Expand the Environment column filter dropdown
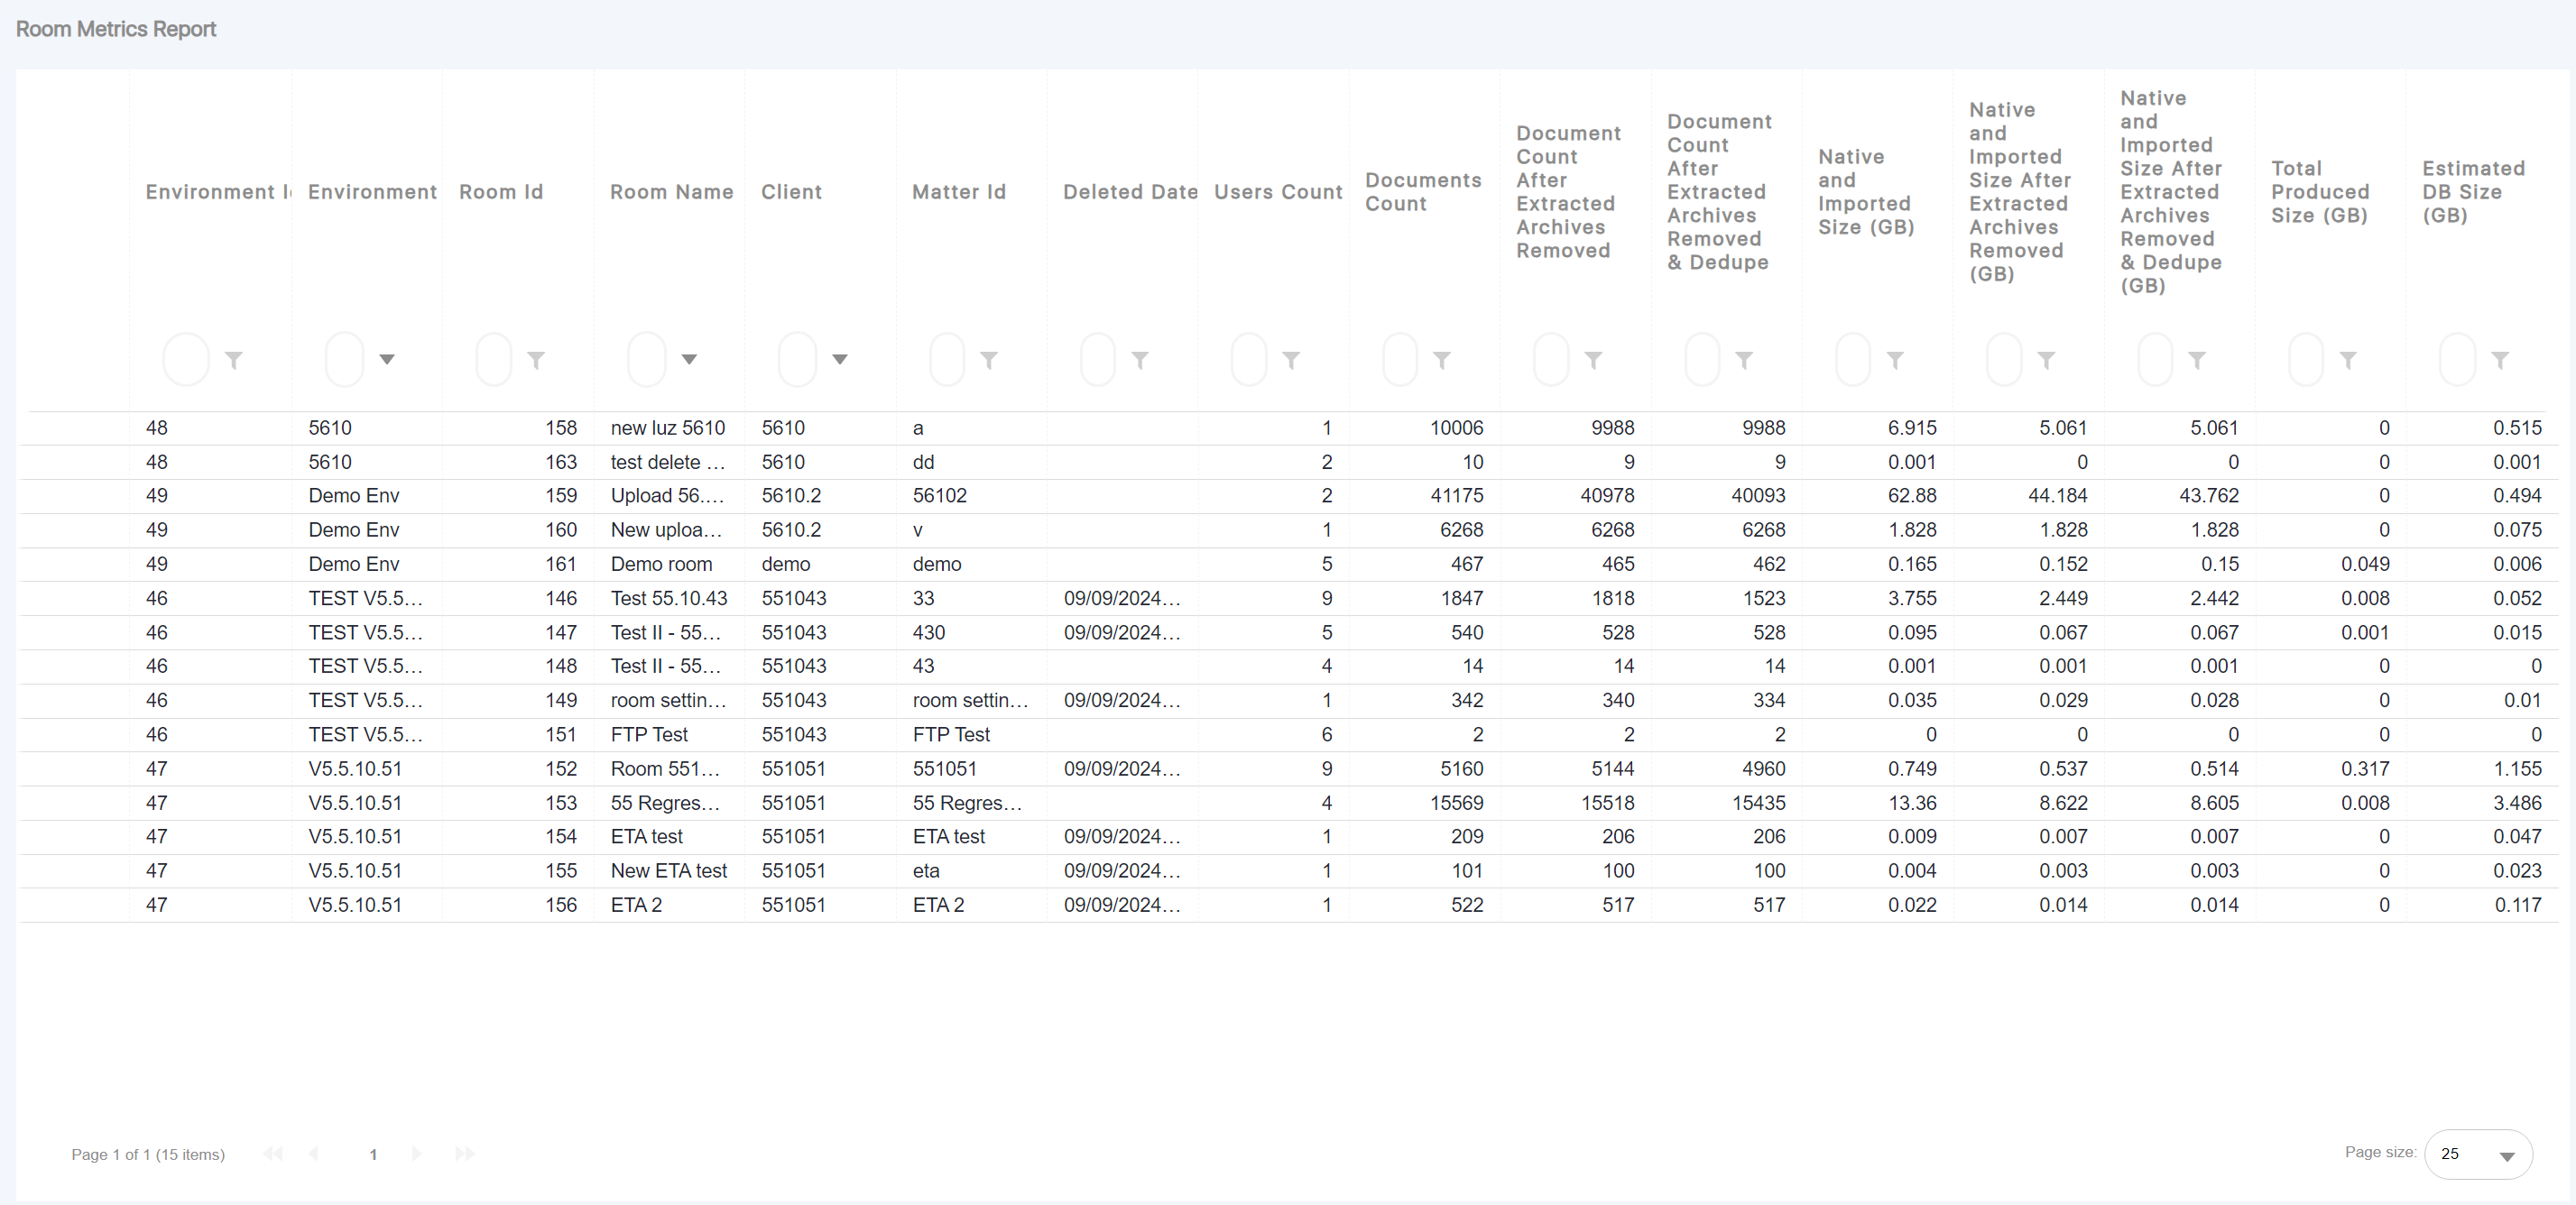This screenshot has width=2576, height=1205. point(387,359)
